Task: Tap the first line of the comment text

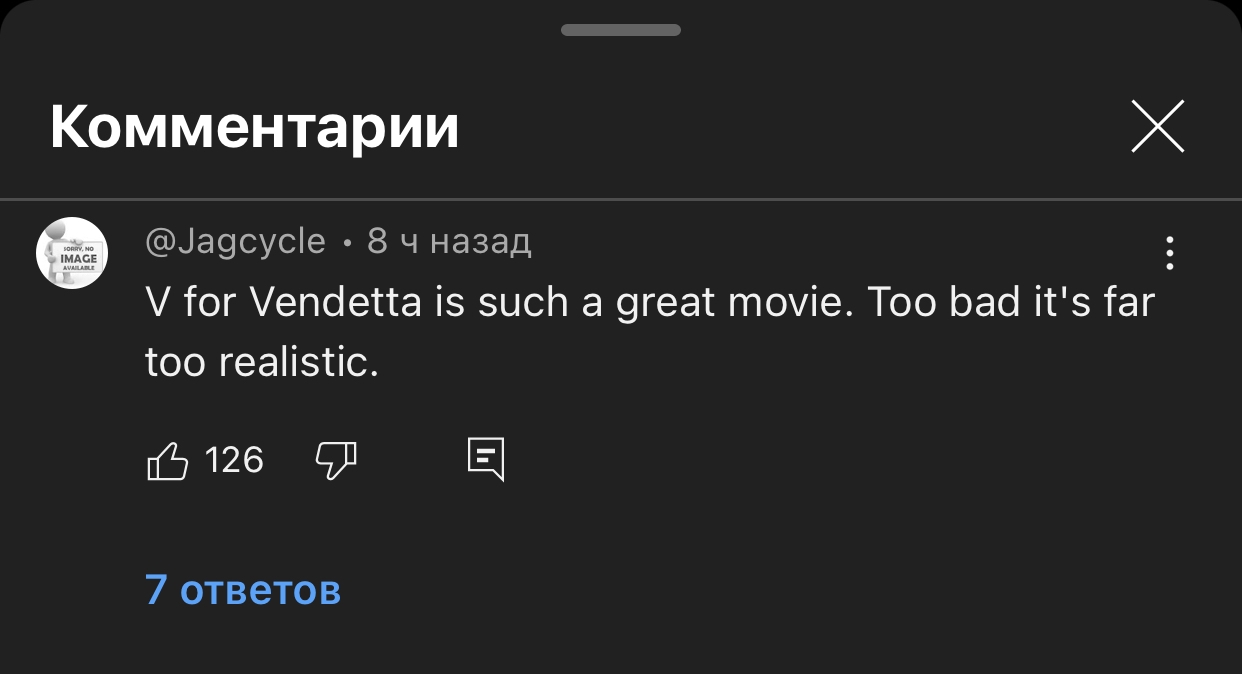Action: pos(650,301)
